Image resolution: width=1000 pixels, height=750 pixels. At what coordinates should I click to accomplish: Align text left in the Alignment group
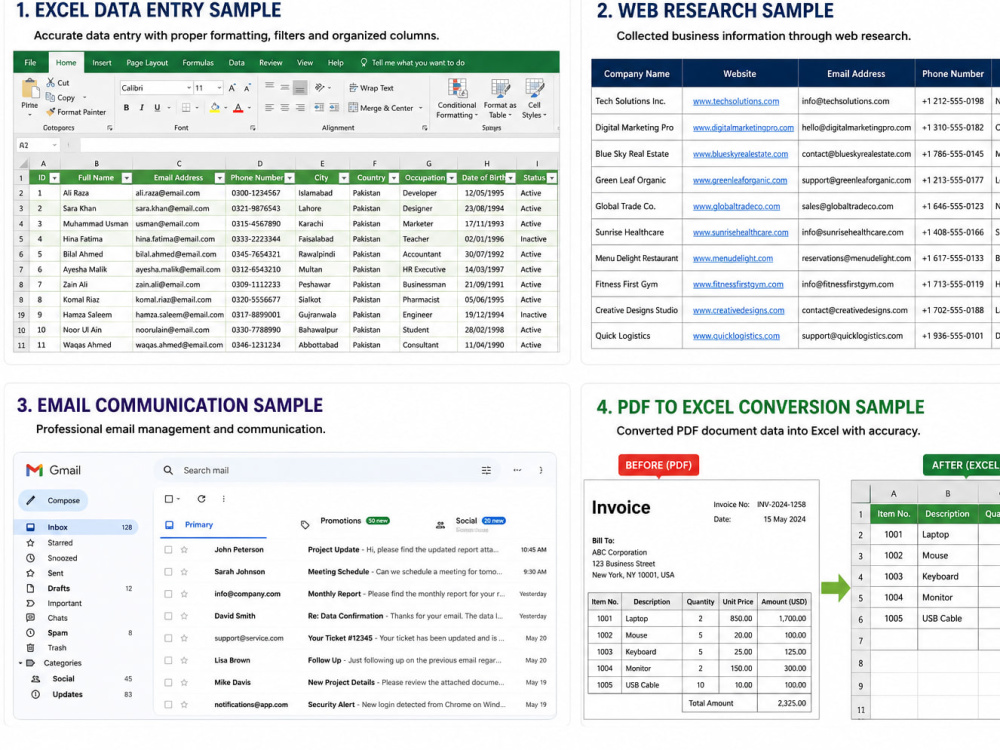tap(269, 108)
